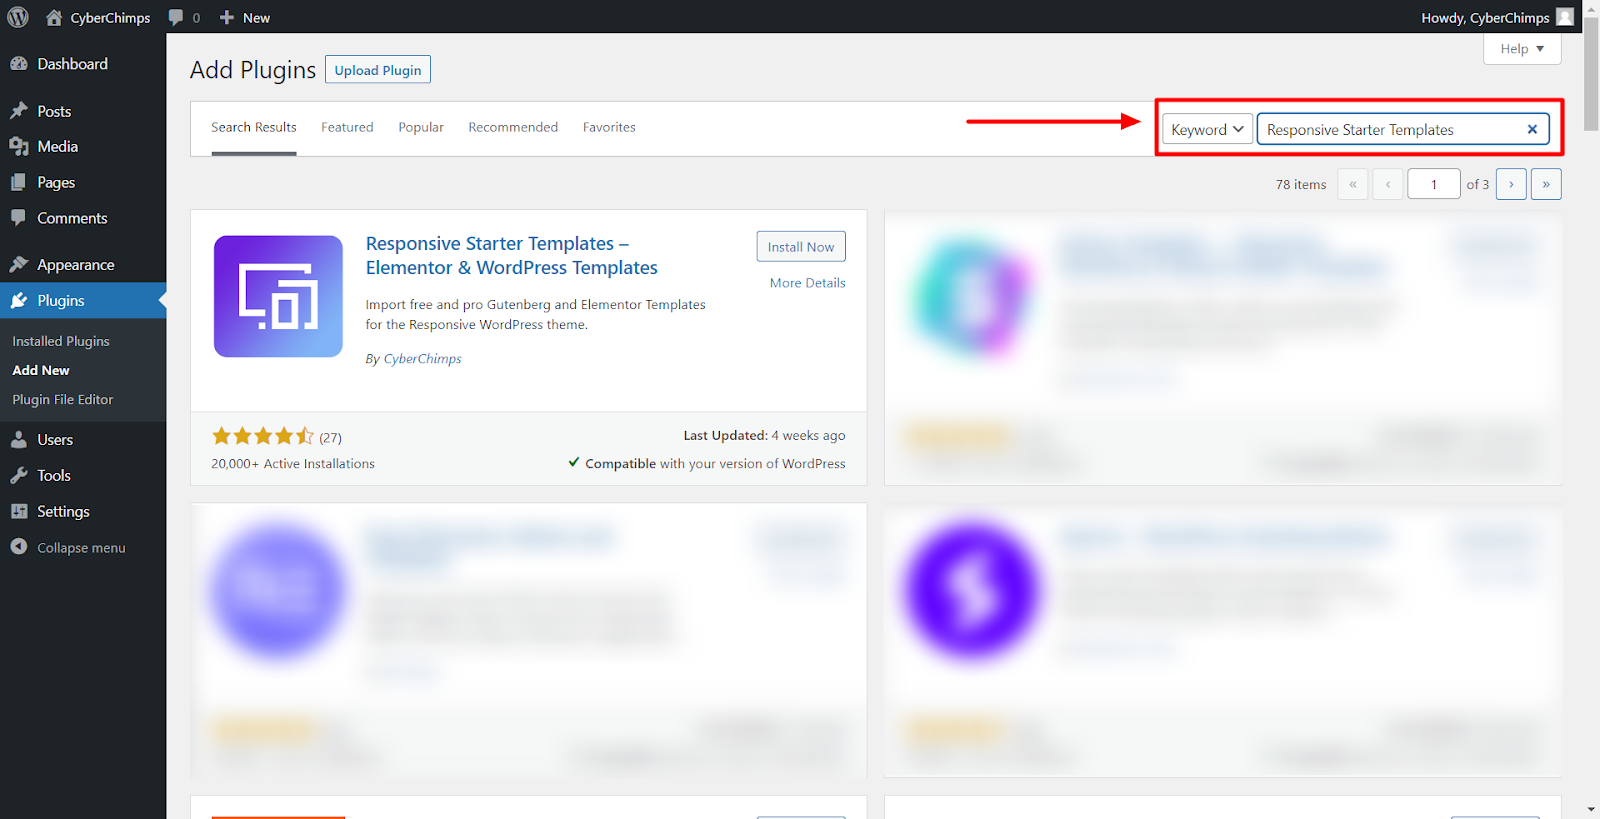Open the Add New submenu item
The height and width of the screenshot is (819, 1600).
(x=41, y=370)
